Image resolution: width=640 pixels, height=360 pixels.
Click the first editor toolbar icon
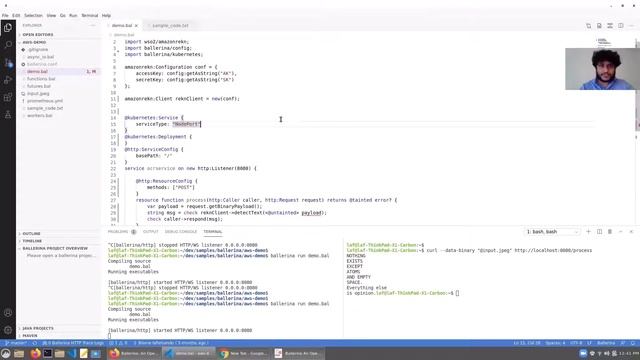[589, 25]
